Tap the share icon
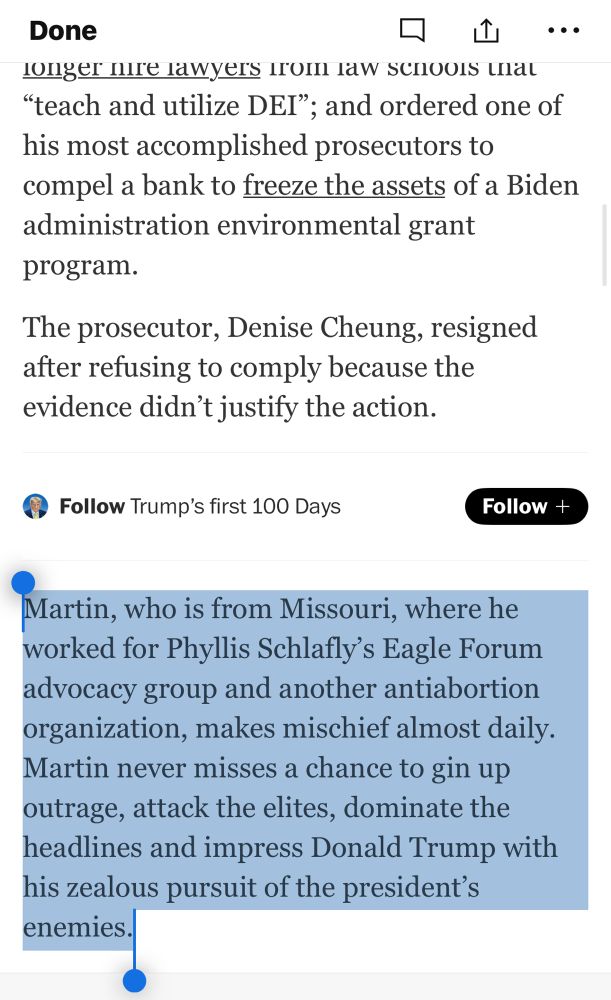Image resolution: width=611 pixels, height=1000 pixels. (x=486, y=29)
